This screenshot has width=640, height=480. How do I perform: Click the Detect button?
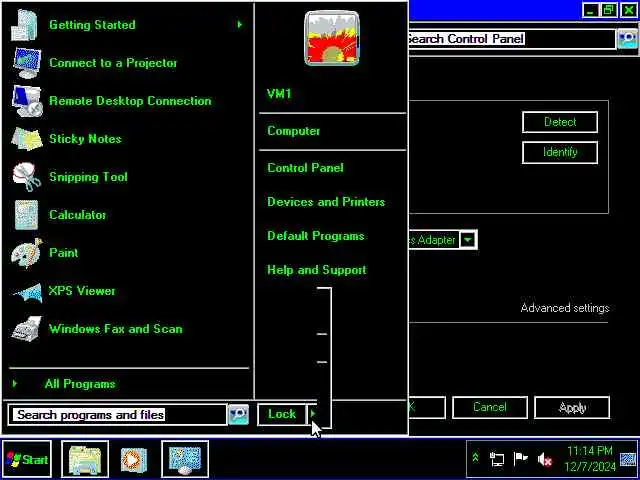(x=560, y=122)
